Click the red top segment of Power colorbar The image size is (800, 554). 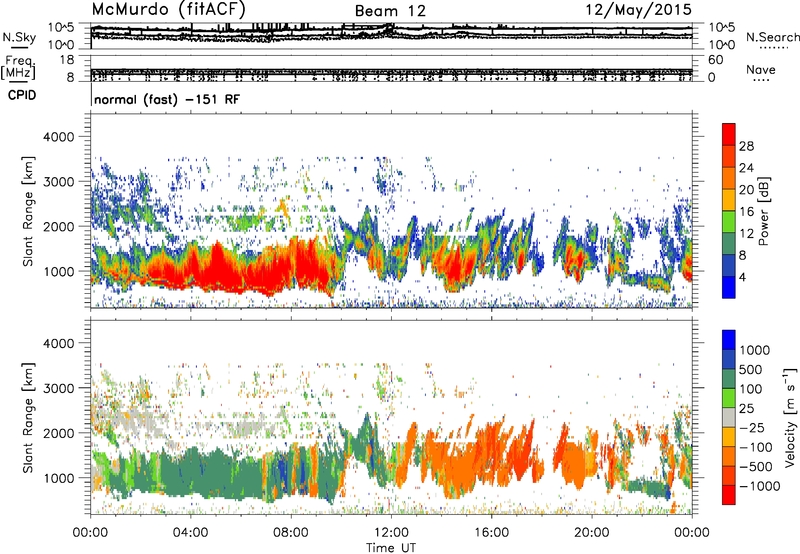(729, 135)
